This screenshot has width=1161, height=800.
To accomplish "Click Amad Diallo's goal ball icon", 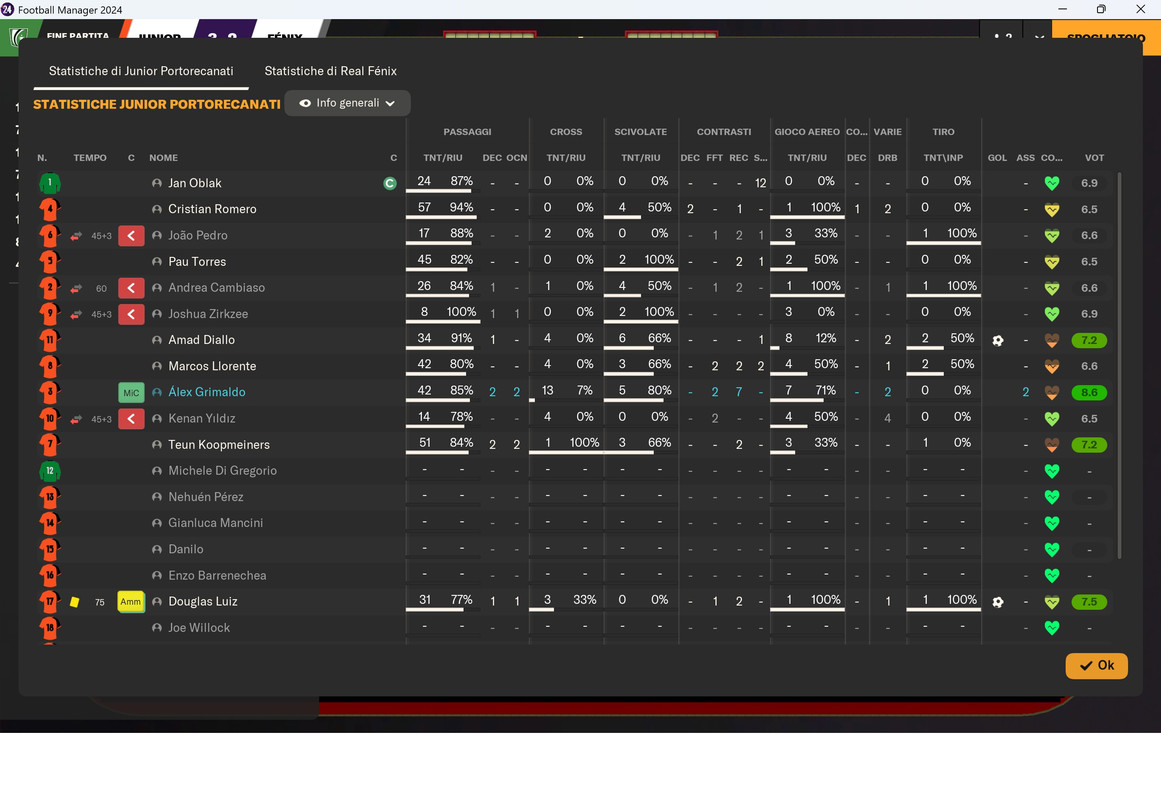I will pyautogui.click(x=998, y=341).
